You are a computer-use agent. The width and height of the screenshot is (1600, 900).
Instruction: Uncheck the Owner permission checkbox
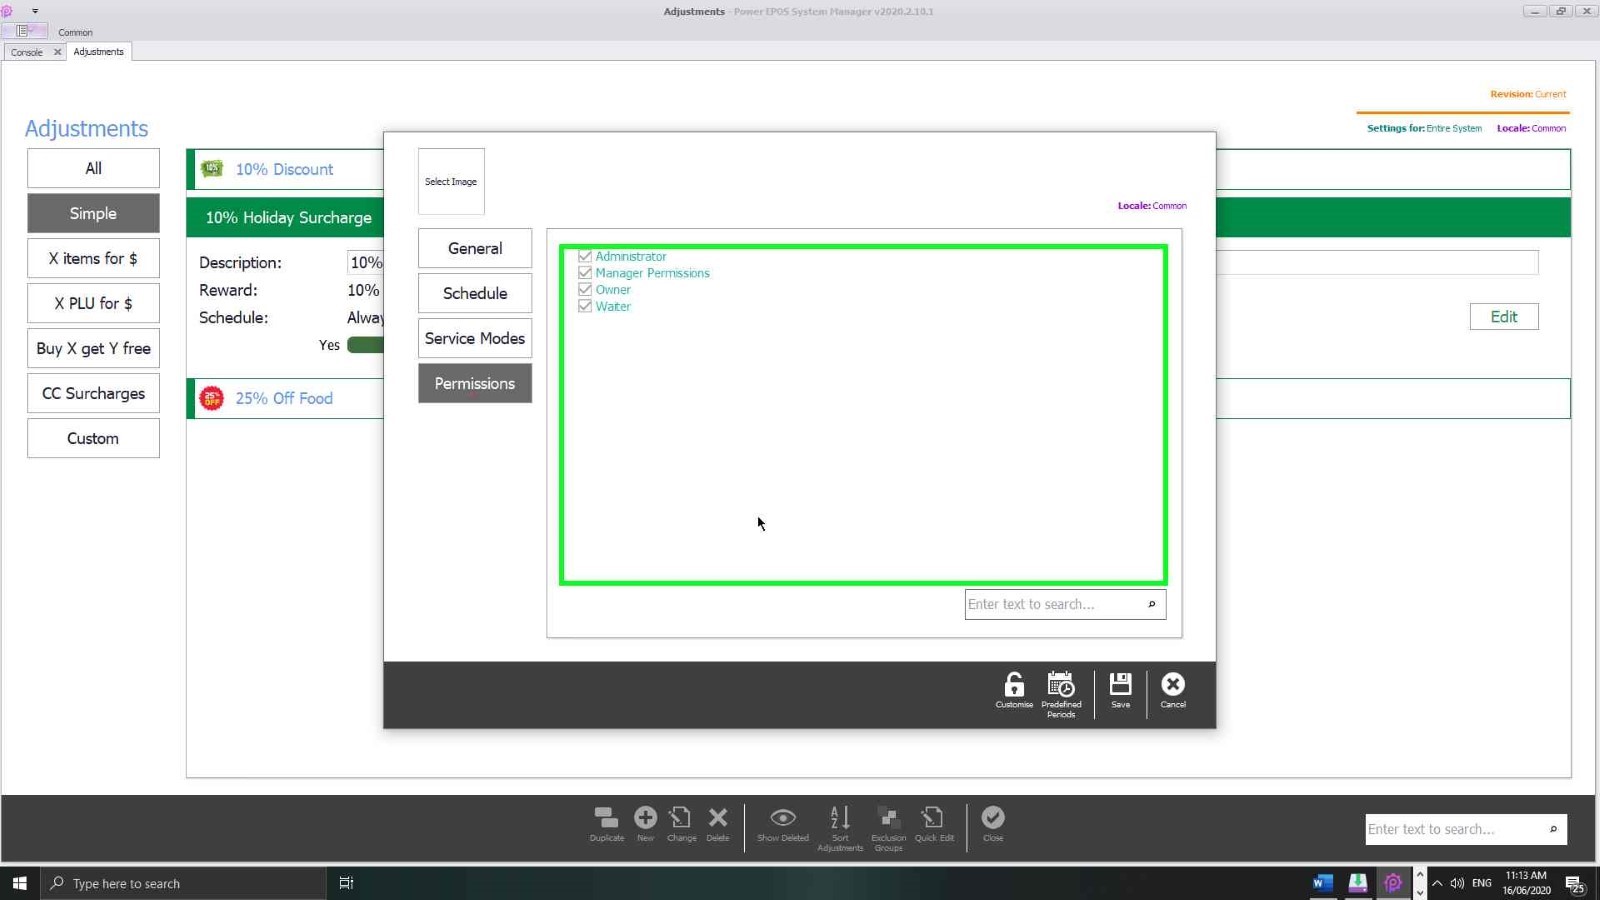pos(585,290)
